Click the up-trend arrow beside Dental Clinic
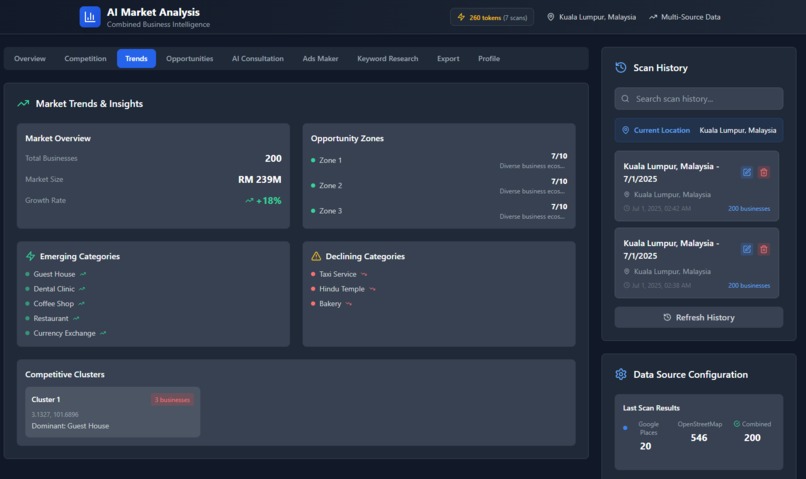Image resolution: width=806 pixels, height=479 pixels. [x=82, y=289]
